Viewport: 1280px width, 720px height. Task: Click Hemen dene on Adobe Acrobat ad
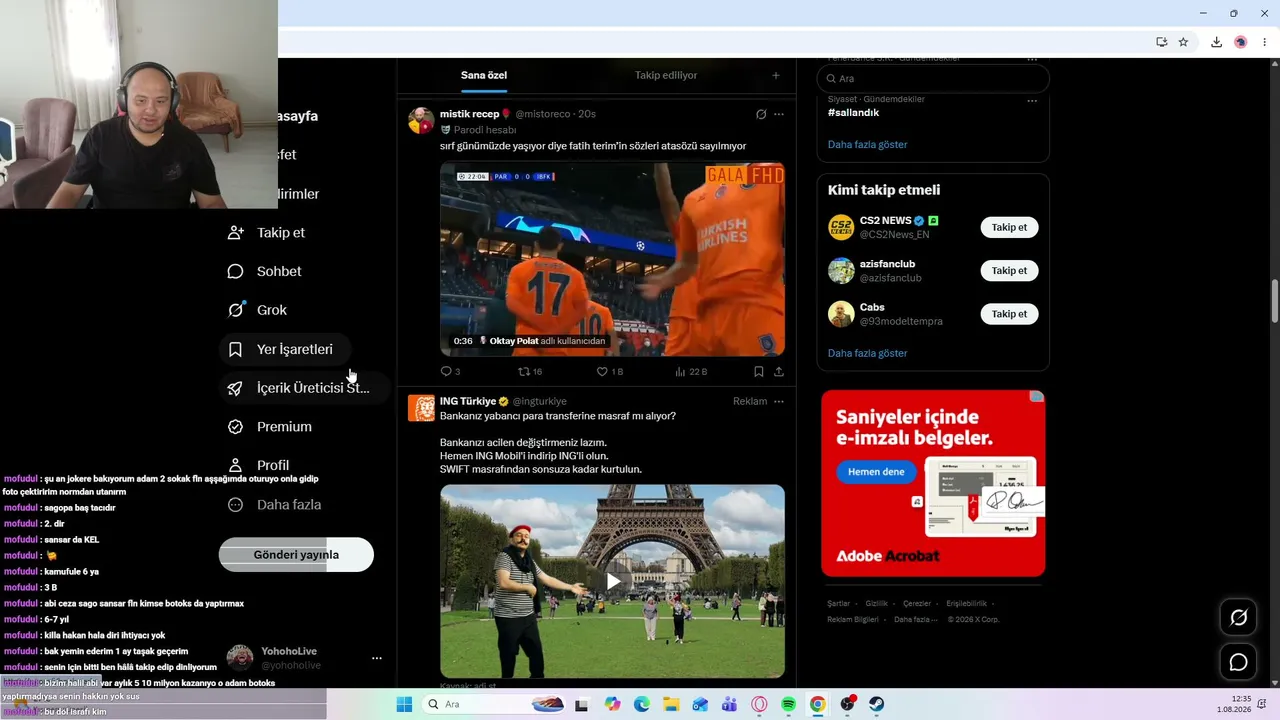(876, 472)
